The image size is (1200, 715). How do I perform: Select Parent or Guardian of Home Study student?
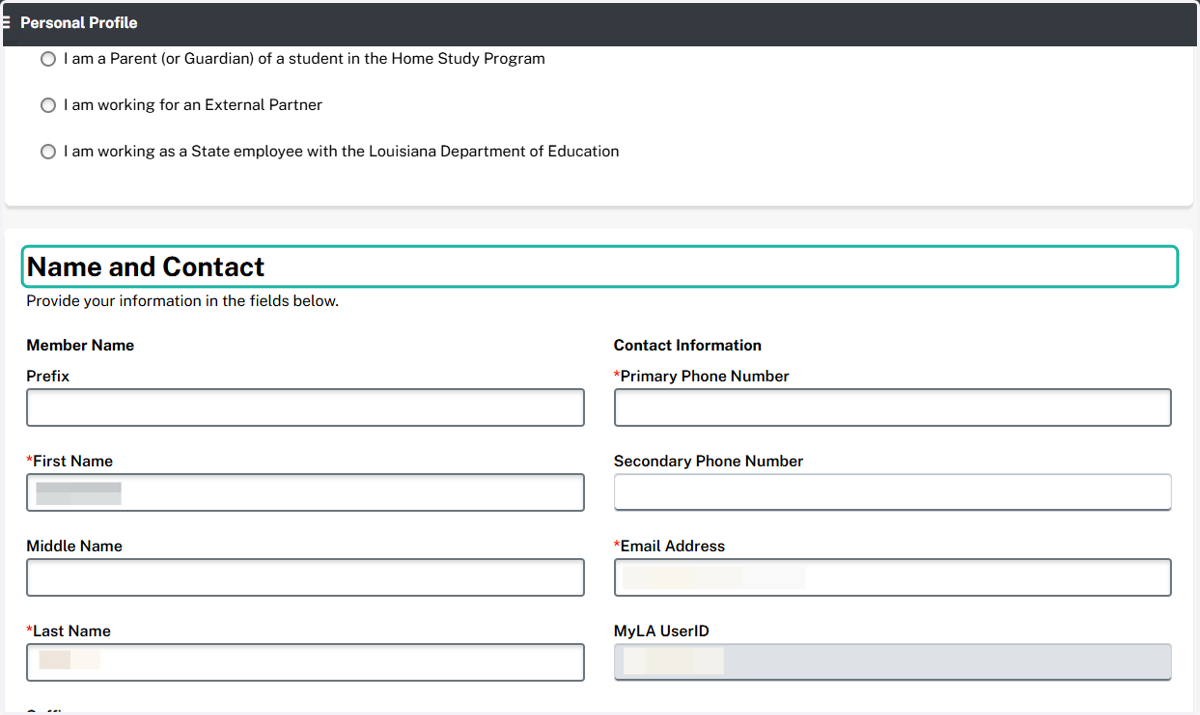coord(48,59)
